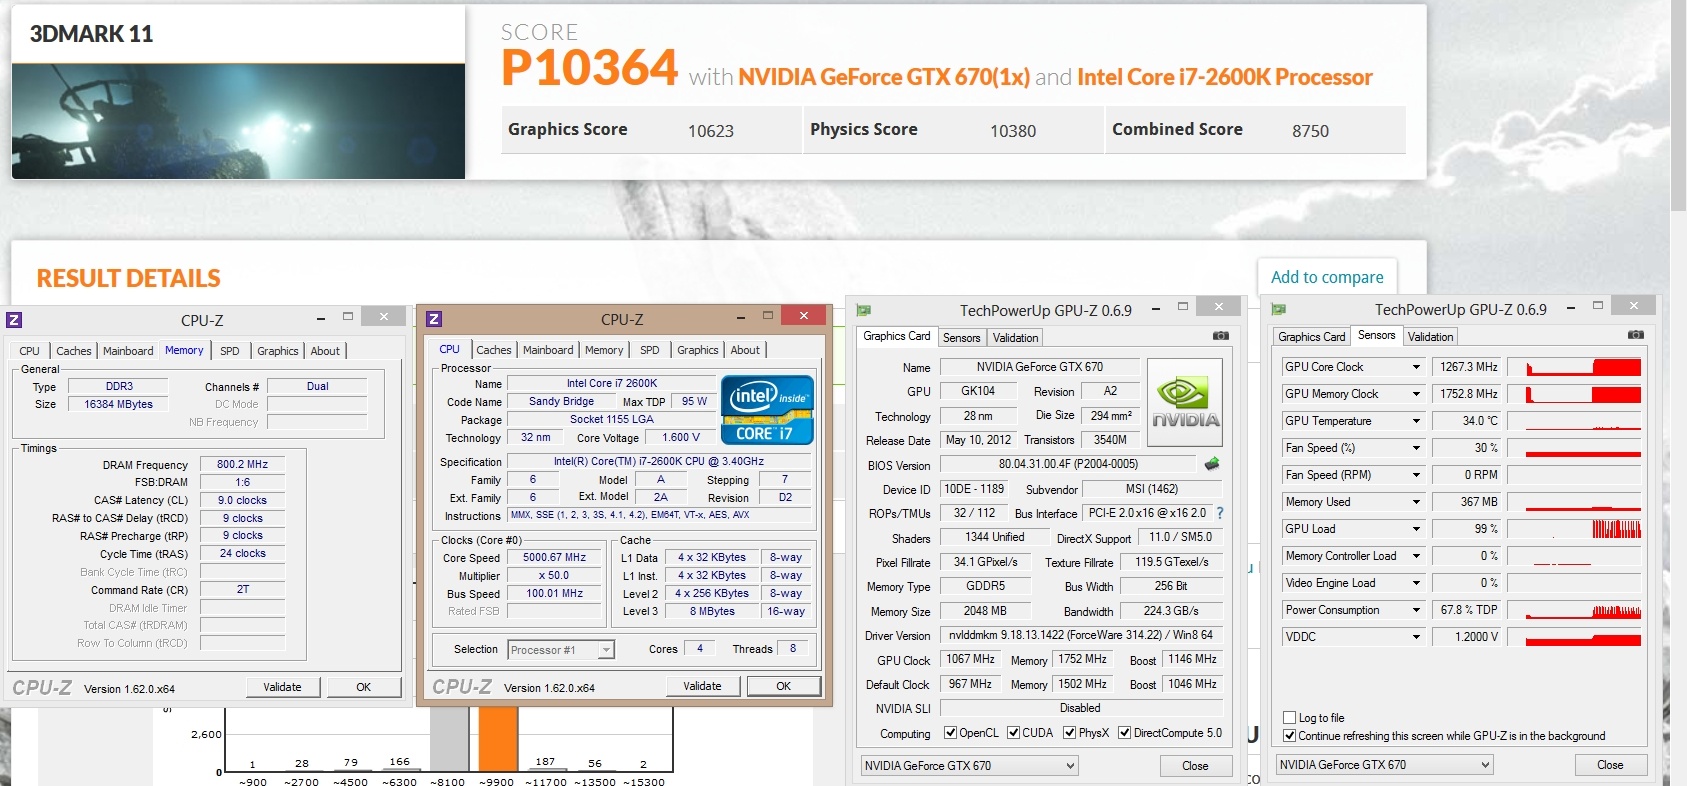1687x786 pixels.
Task: Click OK in the CPU-Z Memory window
Action: click(x=364, y=687)
